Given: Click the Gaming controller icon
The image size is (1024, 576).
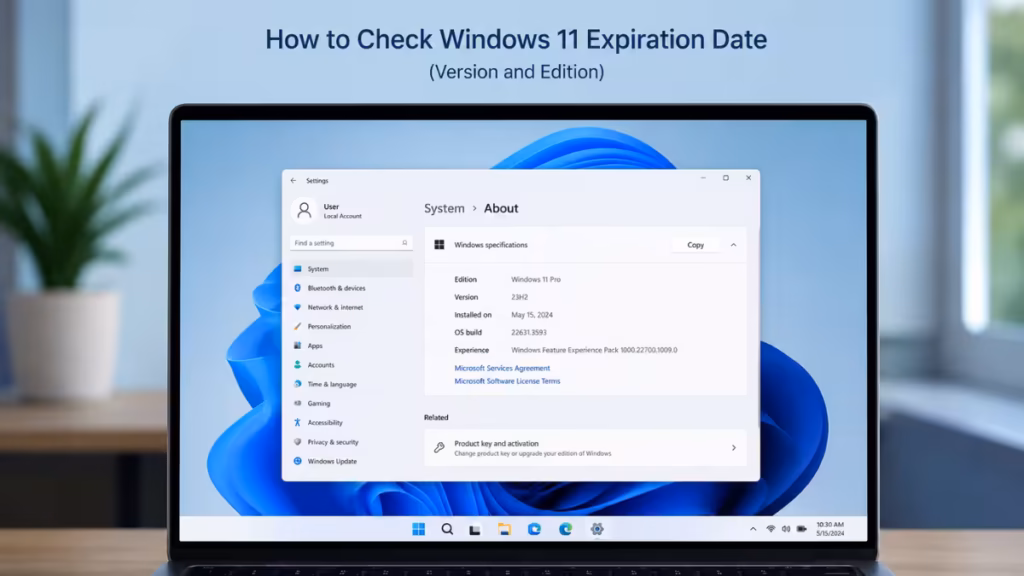Looking at the screenshot, I should click(x=297, y=403).
